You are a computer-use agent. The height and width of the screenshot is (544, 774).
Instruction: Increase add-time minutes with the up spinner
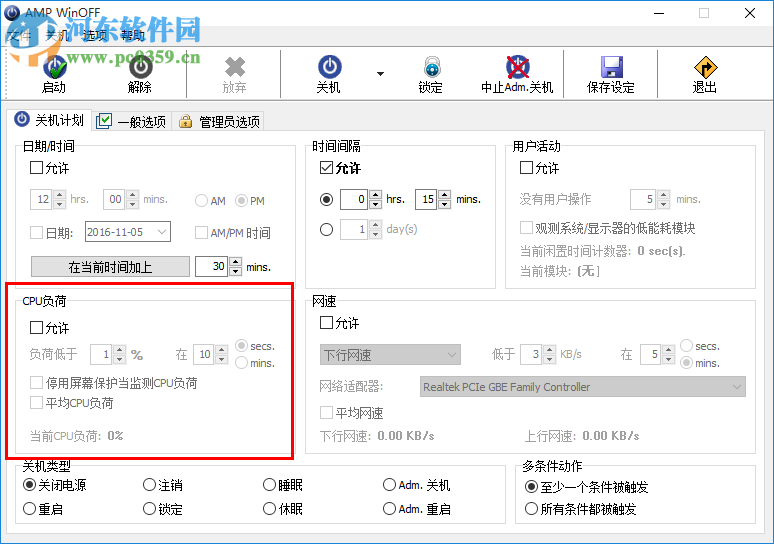[235, 262]
